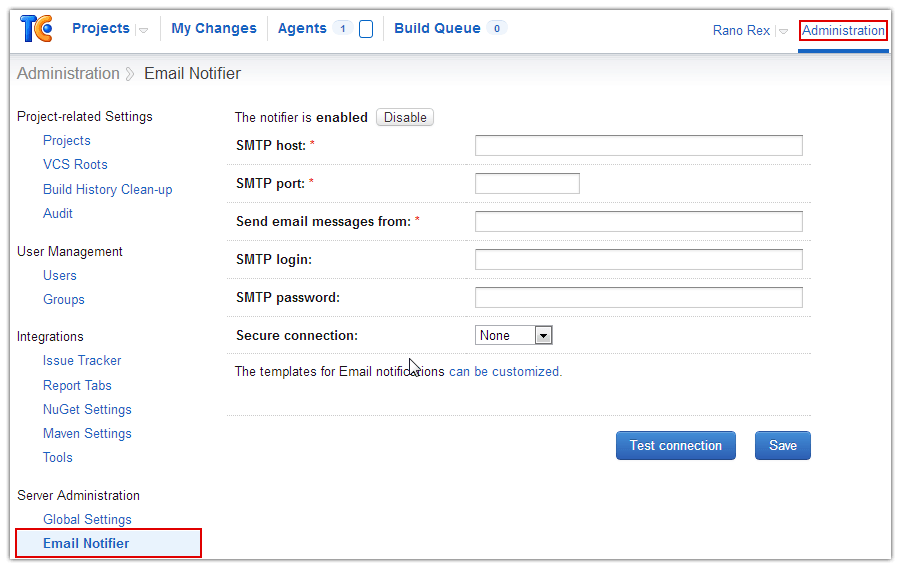Screen dimensions: 901x569
Task: Click the SMTP password field
Action: point(638,297)
